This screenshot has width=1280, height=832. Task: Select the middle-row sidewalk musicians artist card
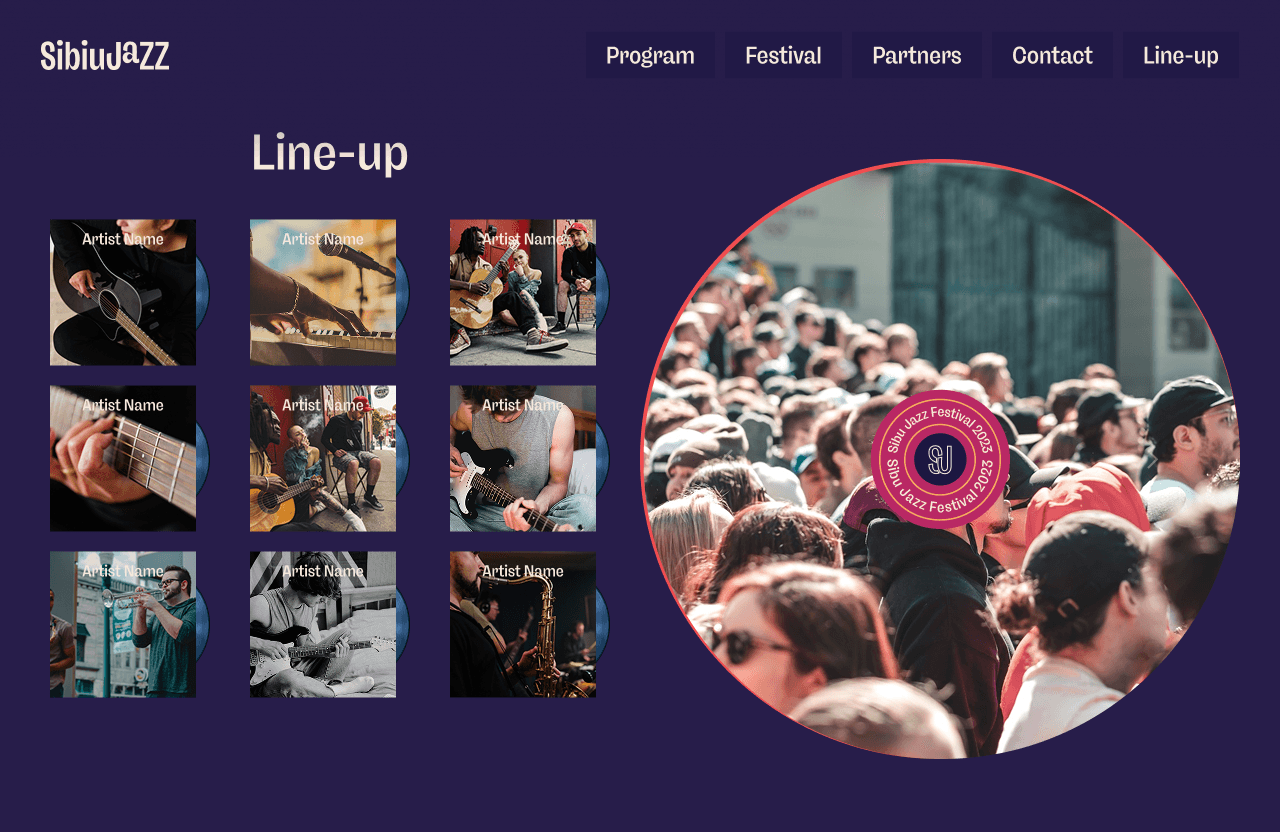tap(323, 458)
